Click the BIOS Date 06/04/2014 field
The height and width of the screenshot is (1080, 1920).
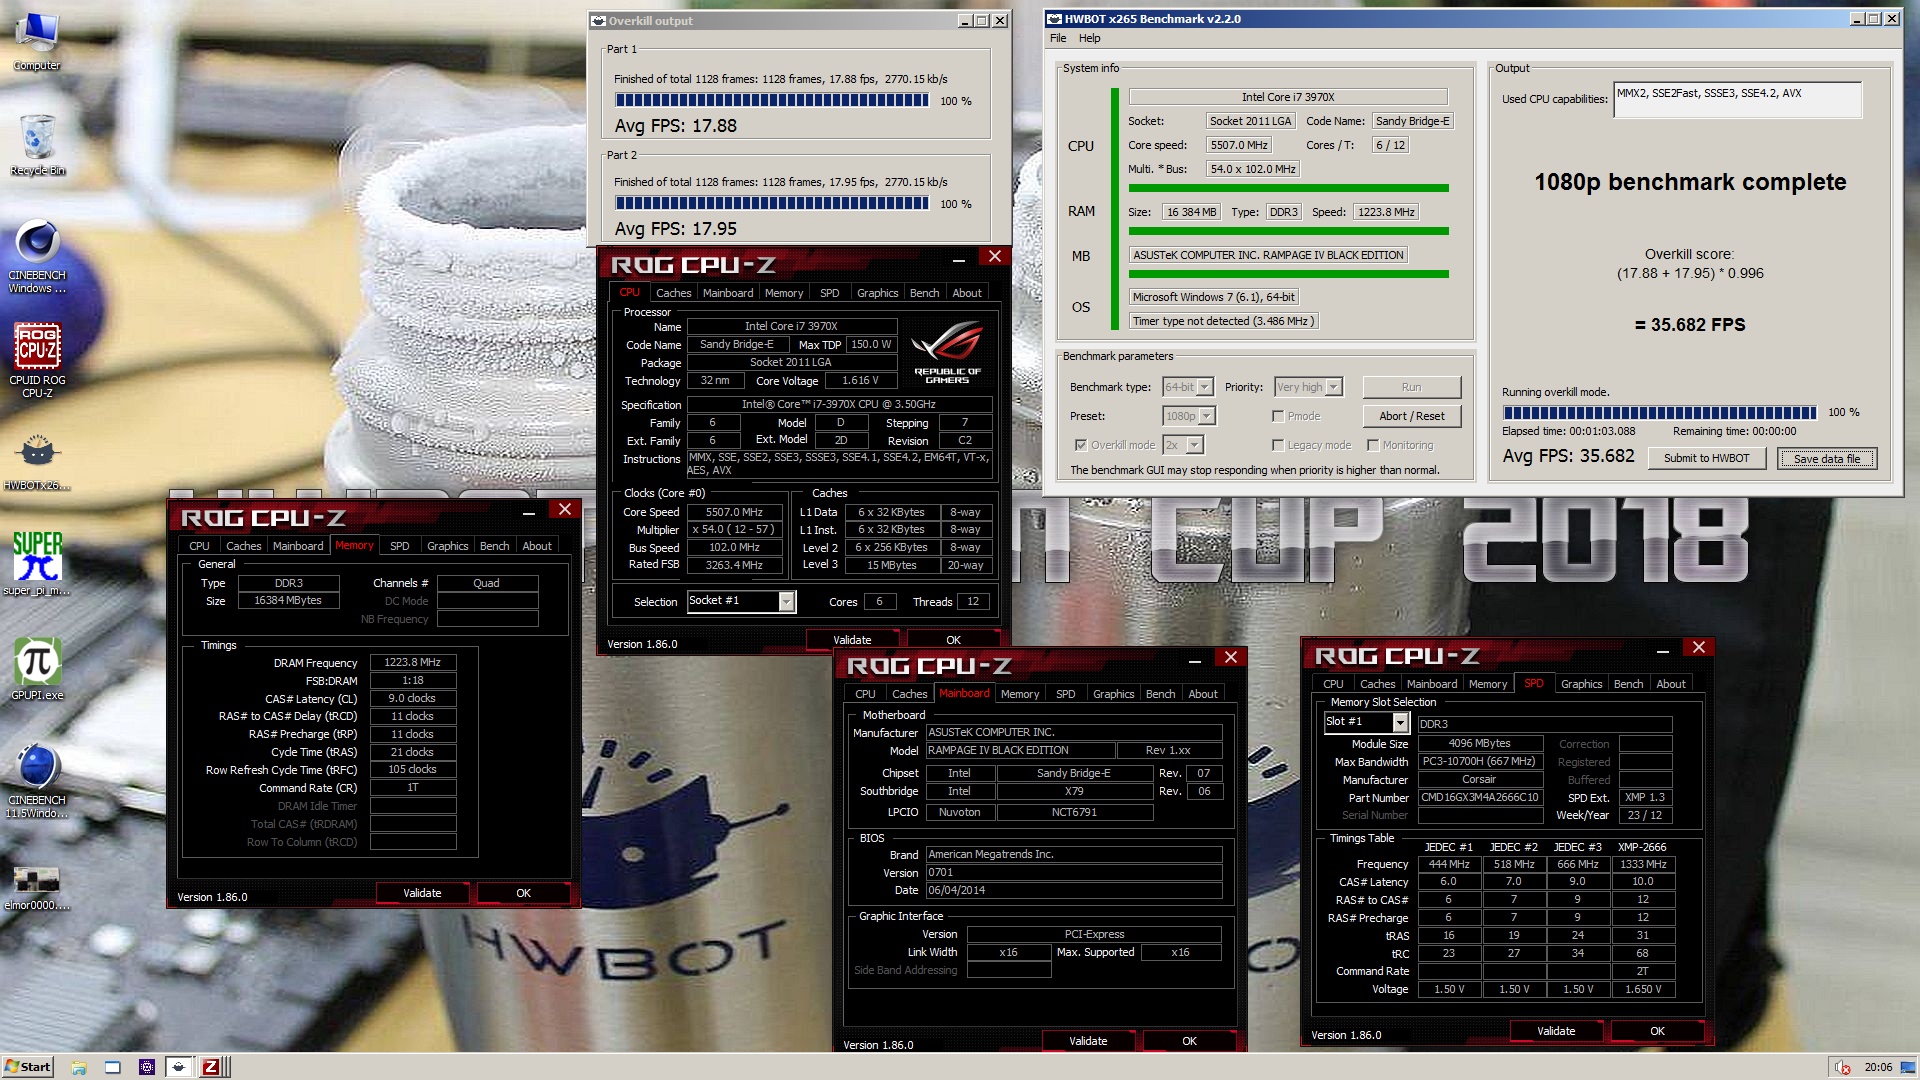(1074, 890)
